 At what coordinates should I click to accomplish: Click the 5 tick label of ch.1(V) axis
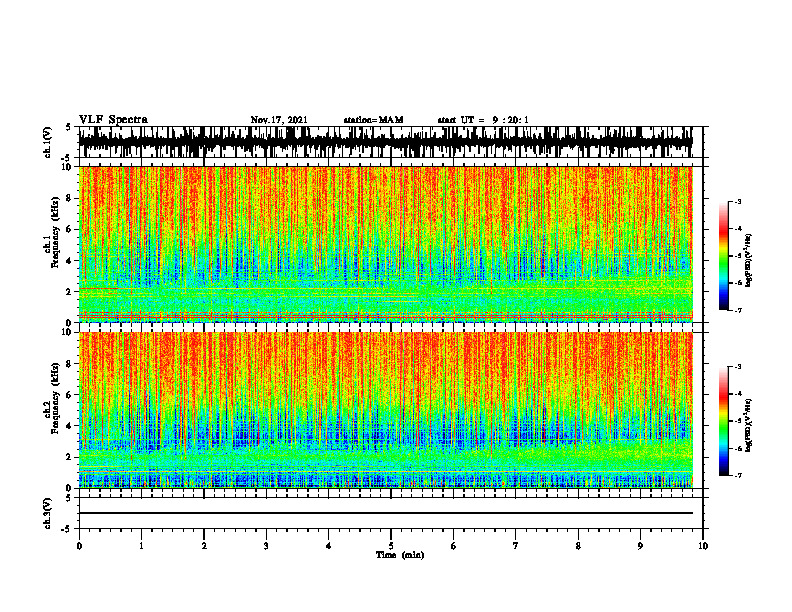(x=69, y=127)
